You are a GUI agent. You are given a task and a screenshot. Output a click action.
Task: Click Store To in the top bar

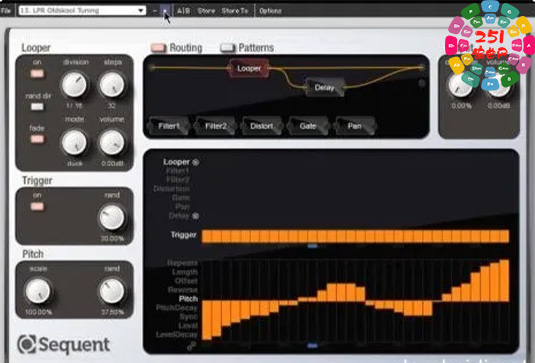(235, 11)
